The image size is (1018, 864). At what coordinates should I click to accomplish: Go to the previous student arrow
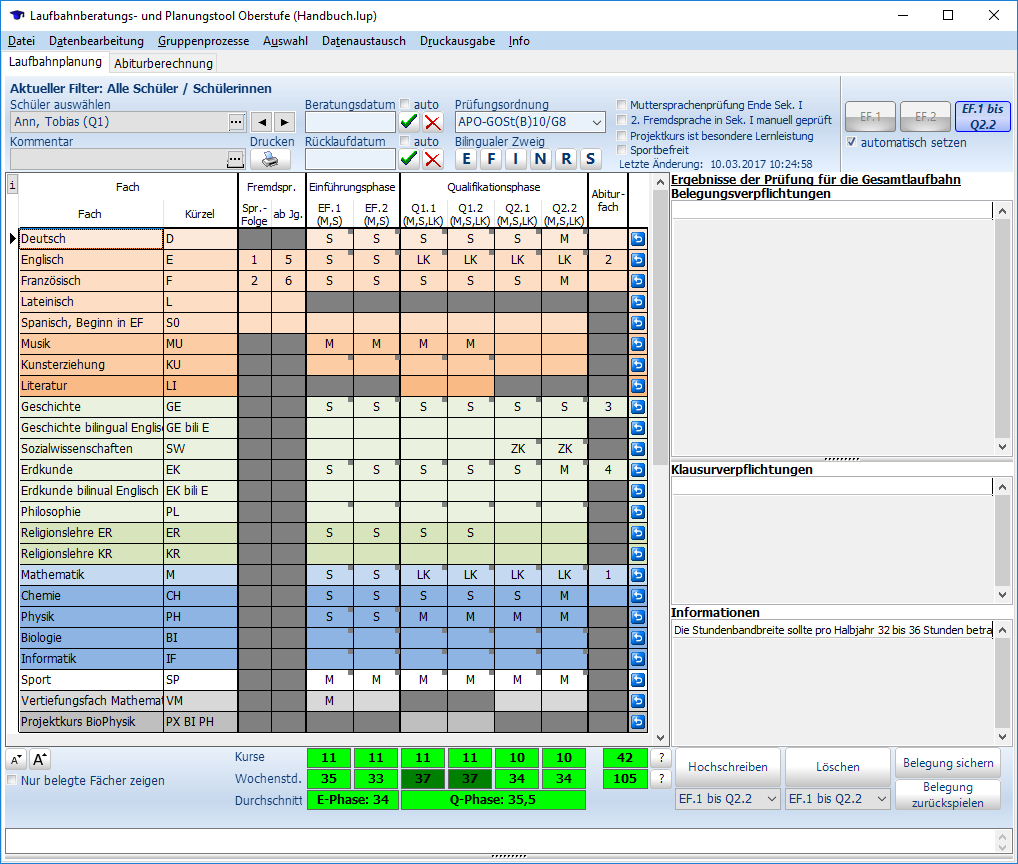(261, 122)
